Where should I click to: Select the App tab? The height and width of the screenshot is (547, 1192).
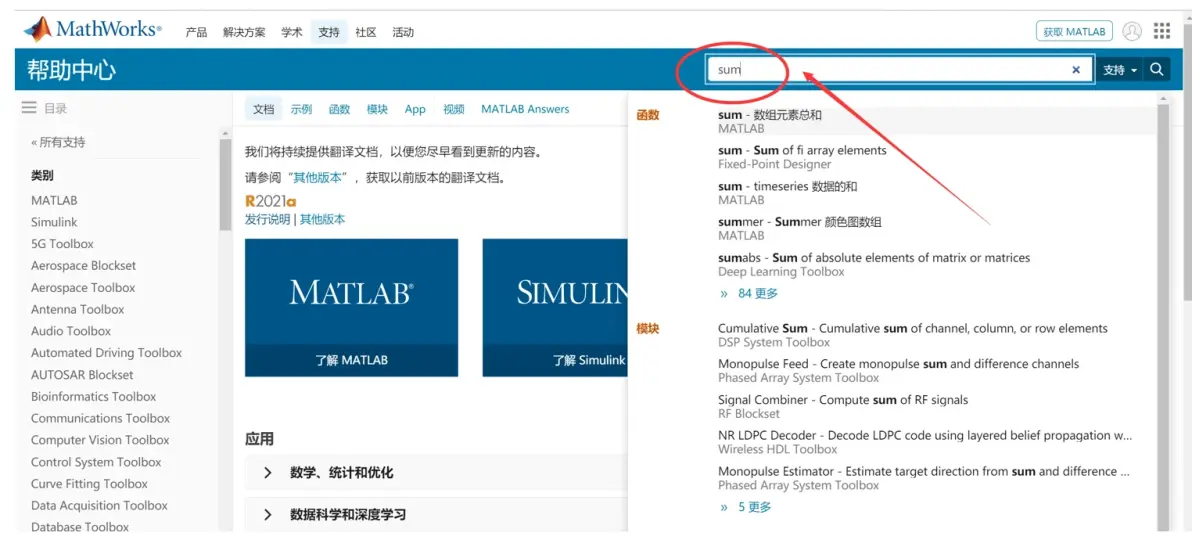coord(415,109)
